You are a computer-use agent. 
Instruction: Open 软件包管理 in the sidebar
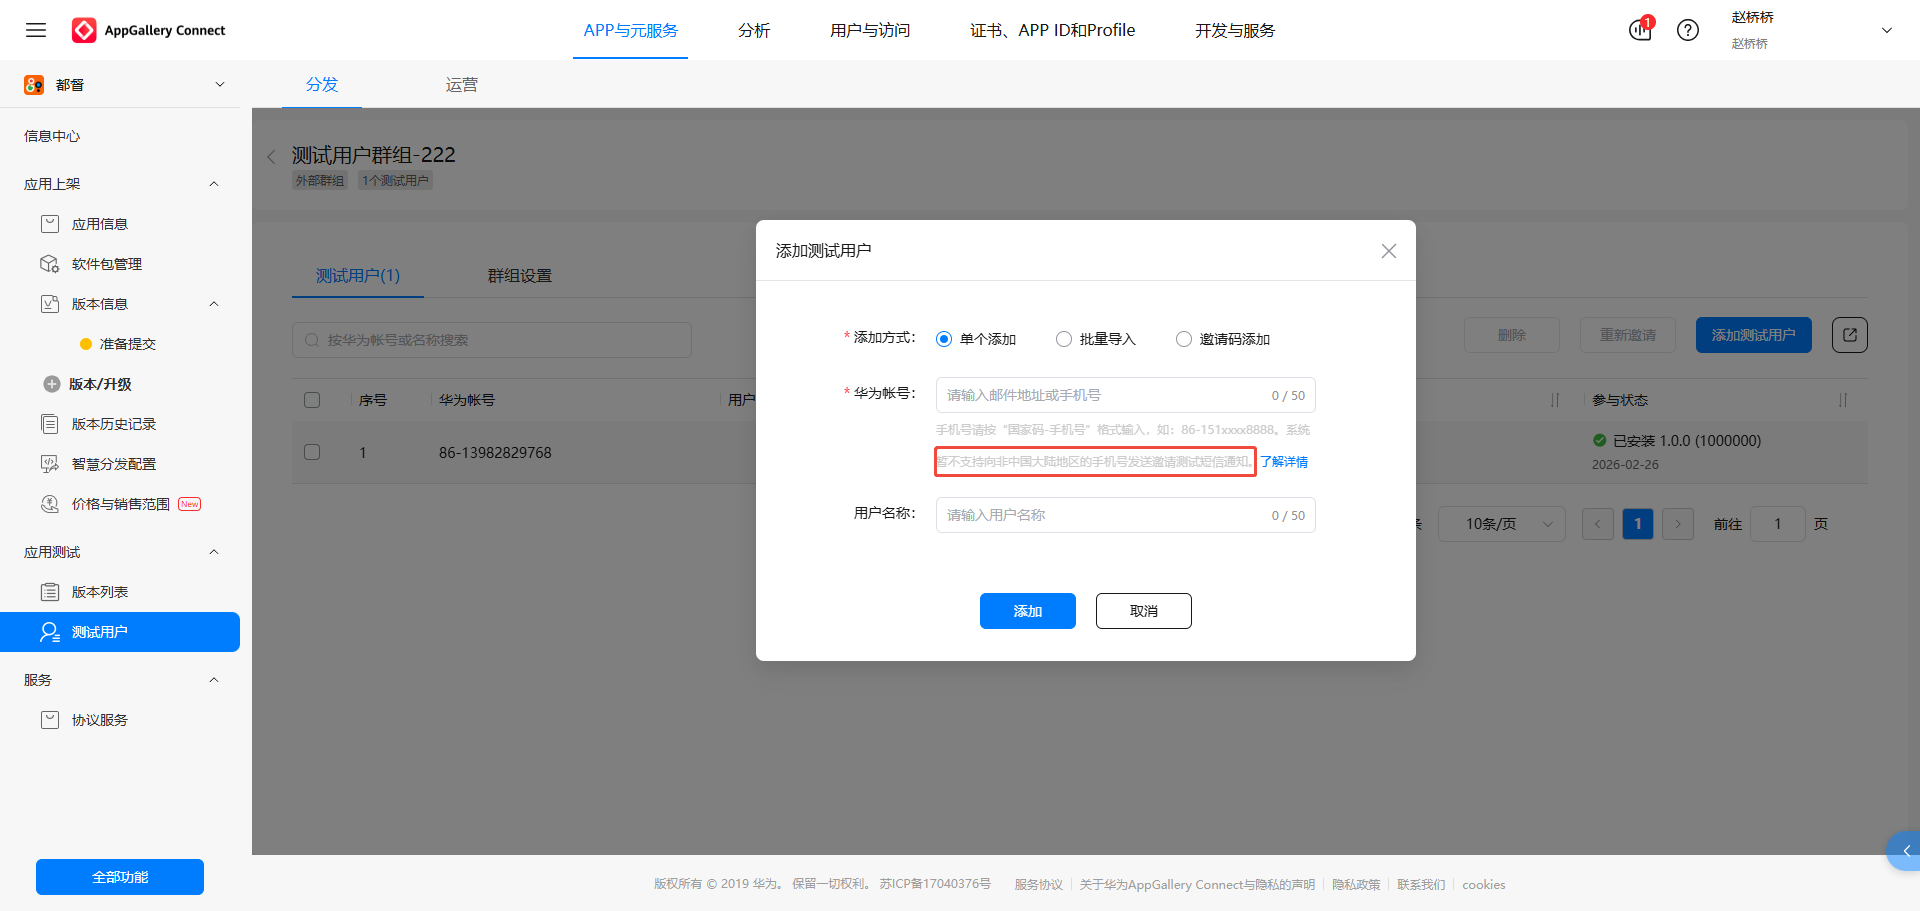[107, 264]
